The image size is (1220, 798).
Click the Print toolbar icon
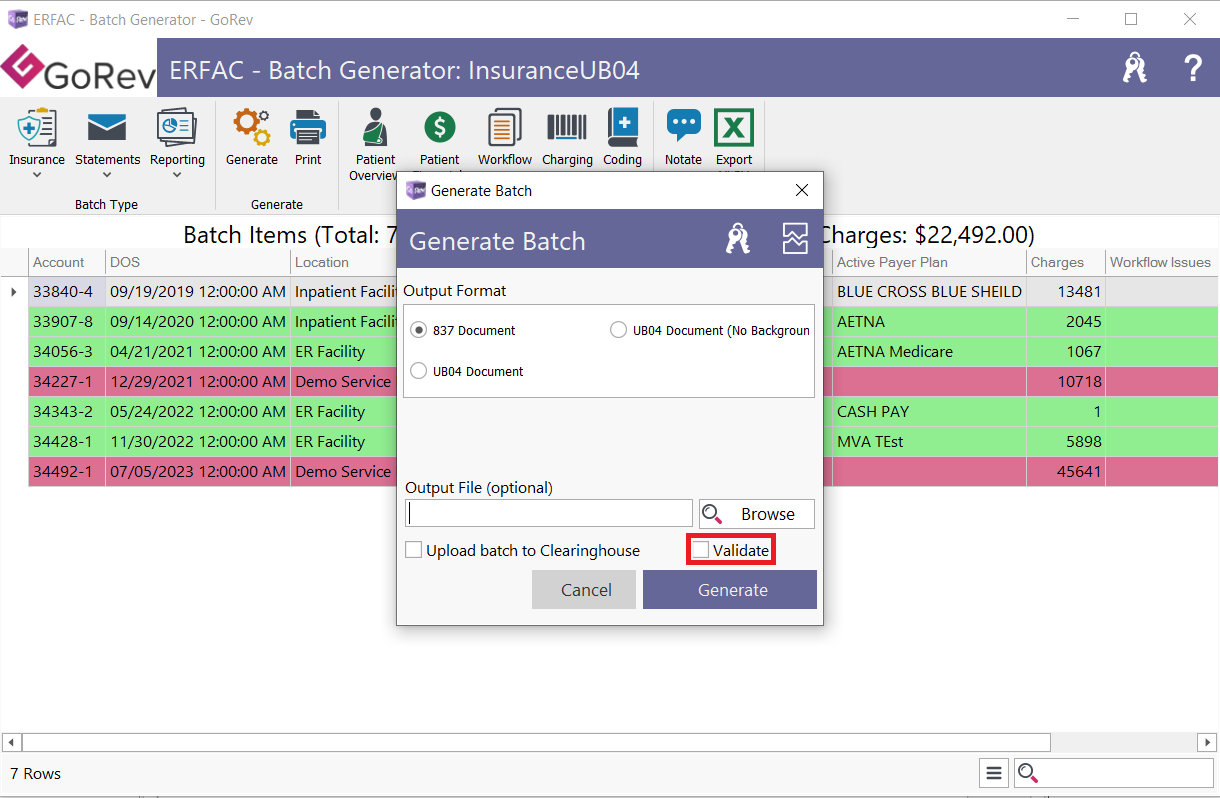point(308,127)
